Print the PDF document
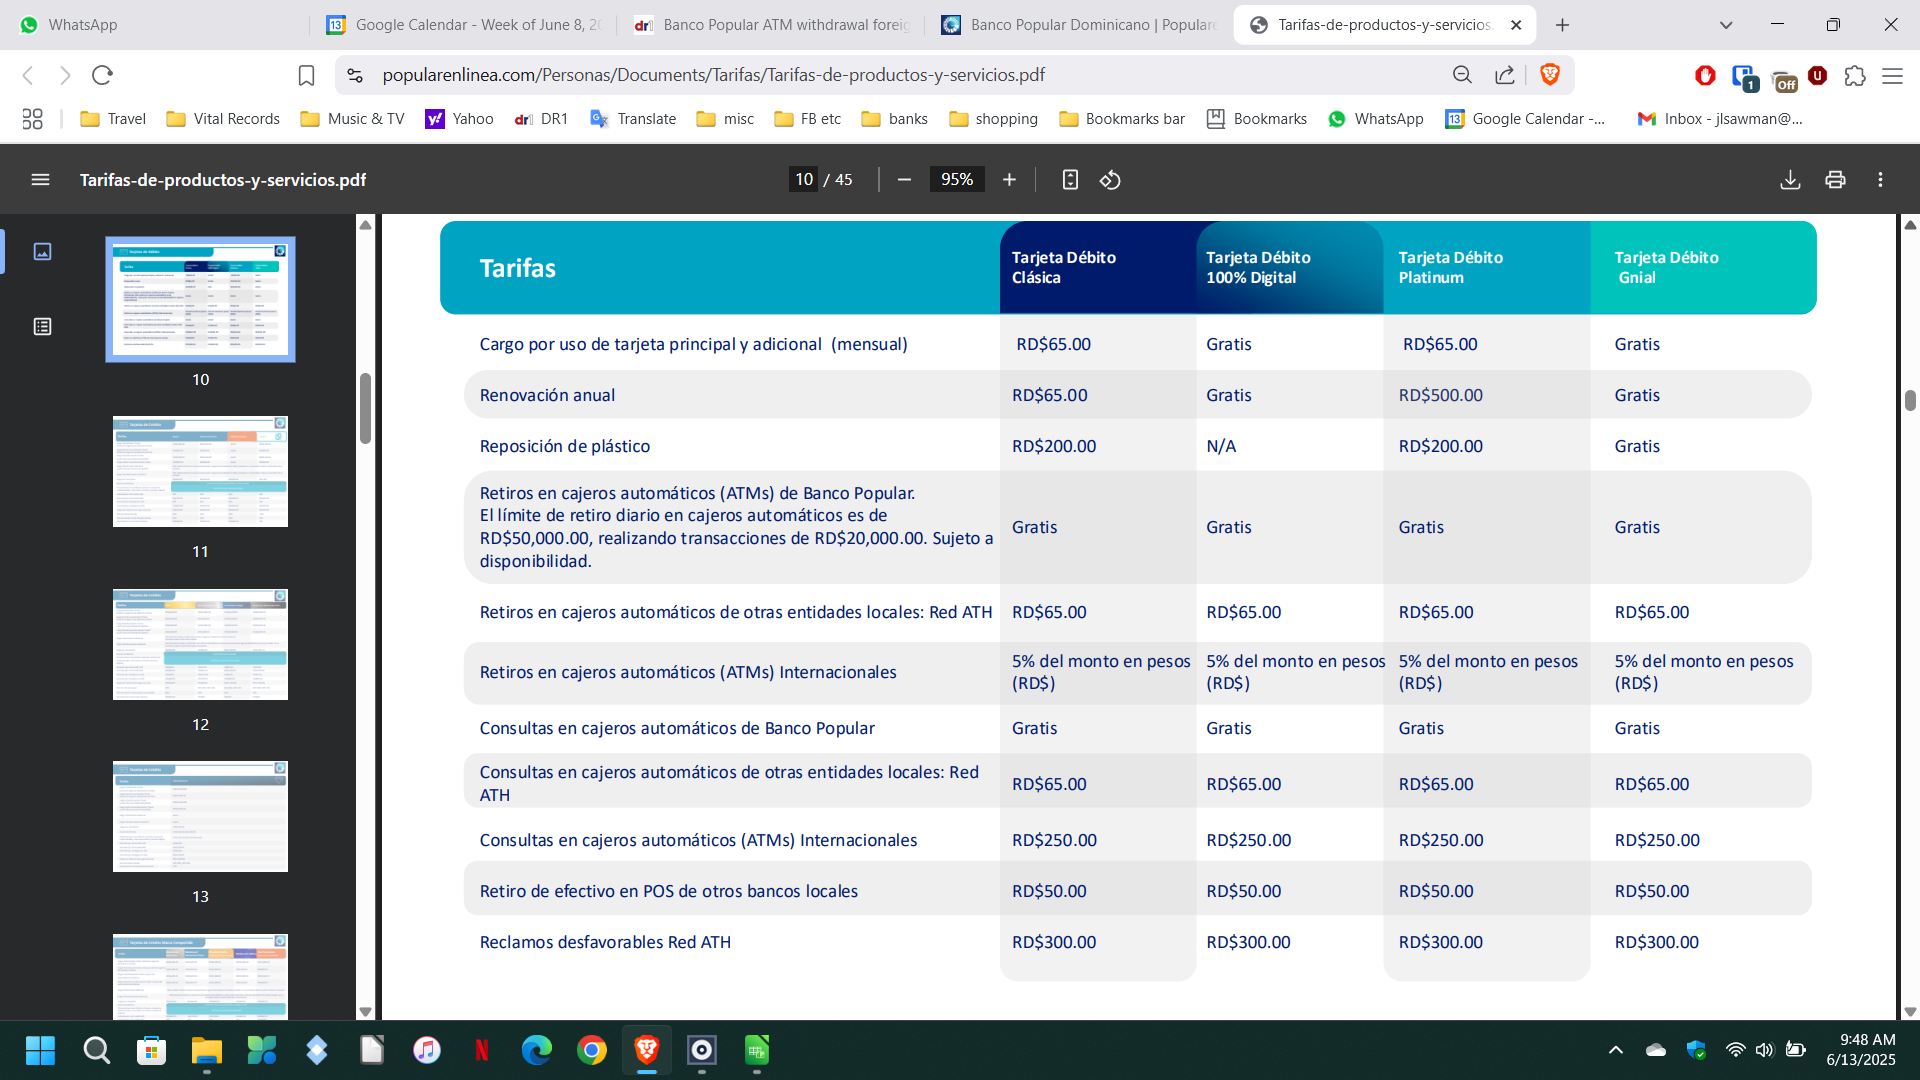1920x1080 pixels. (1835, 180)
